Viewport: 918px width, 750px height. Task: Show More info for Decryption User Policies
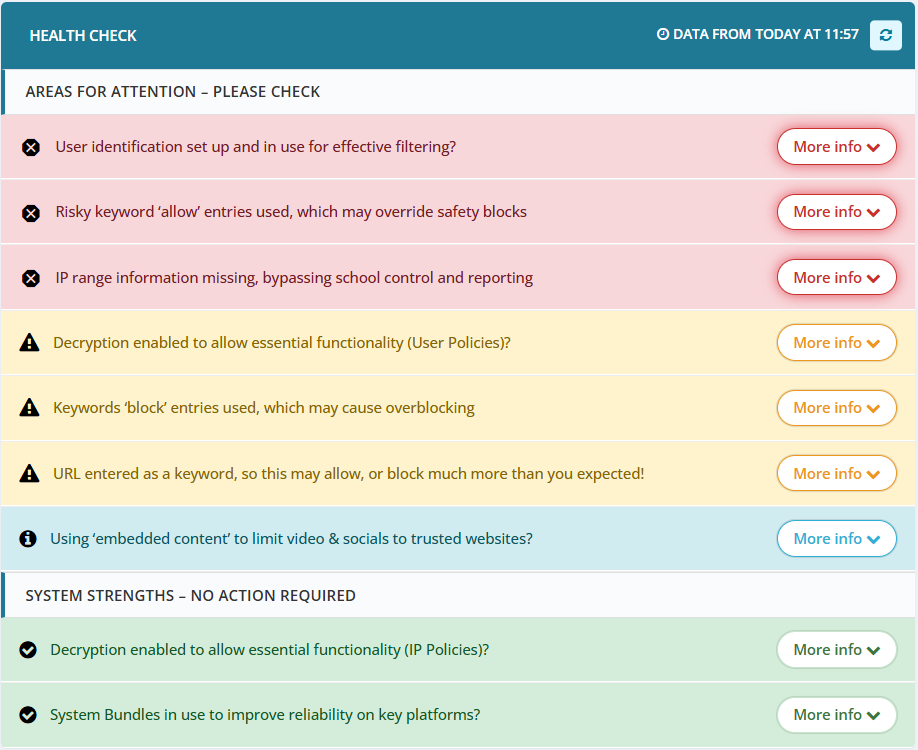[x=836, y=343]
